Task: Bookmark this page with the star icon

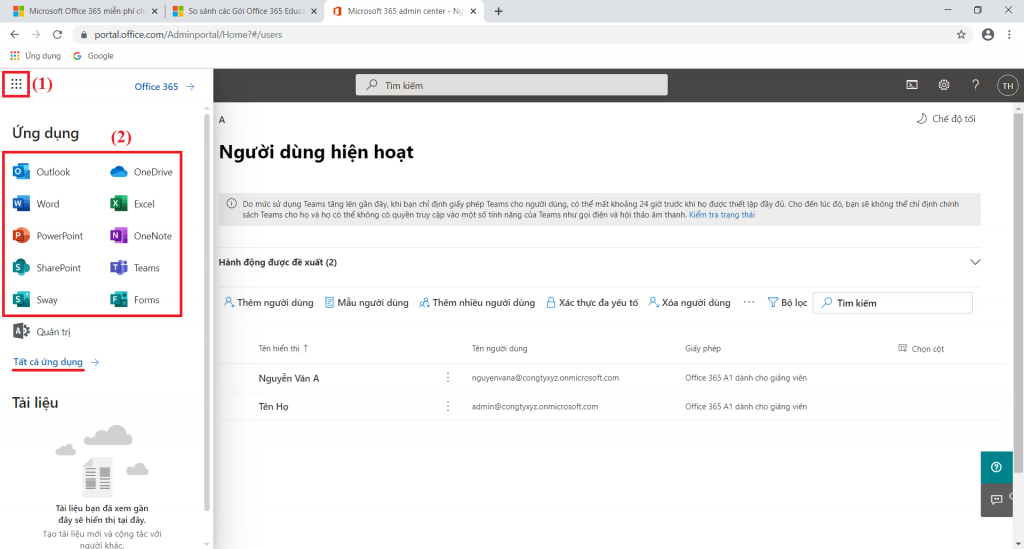Action: pos(961,35)
